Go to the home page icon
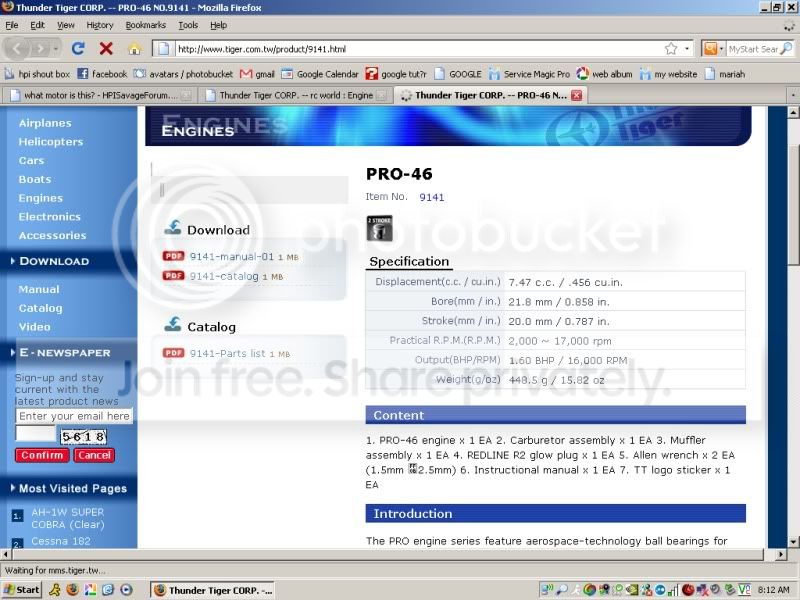The image size is (800, 600). (134, 49)
